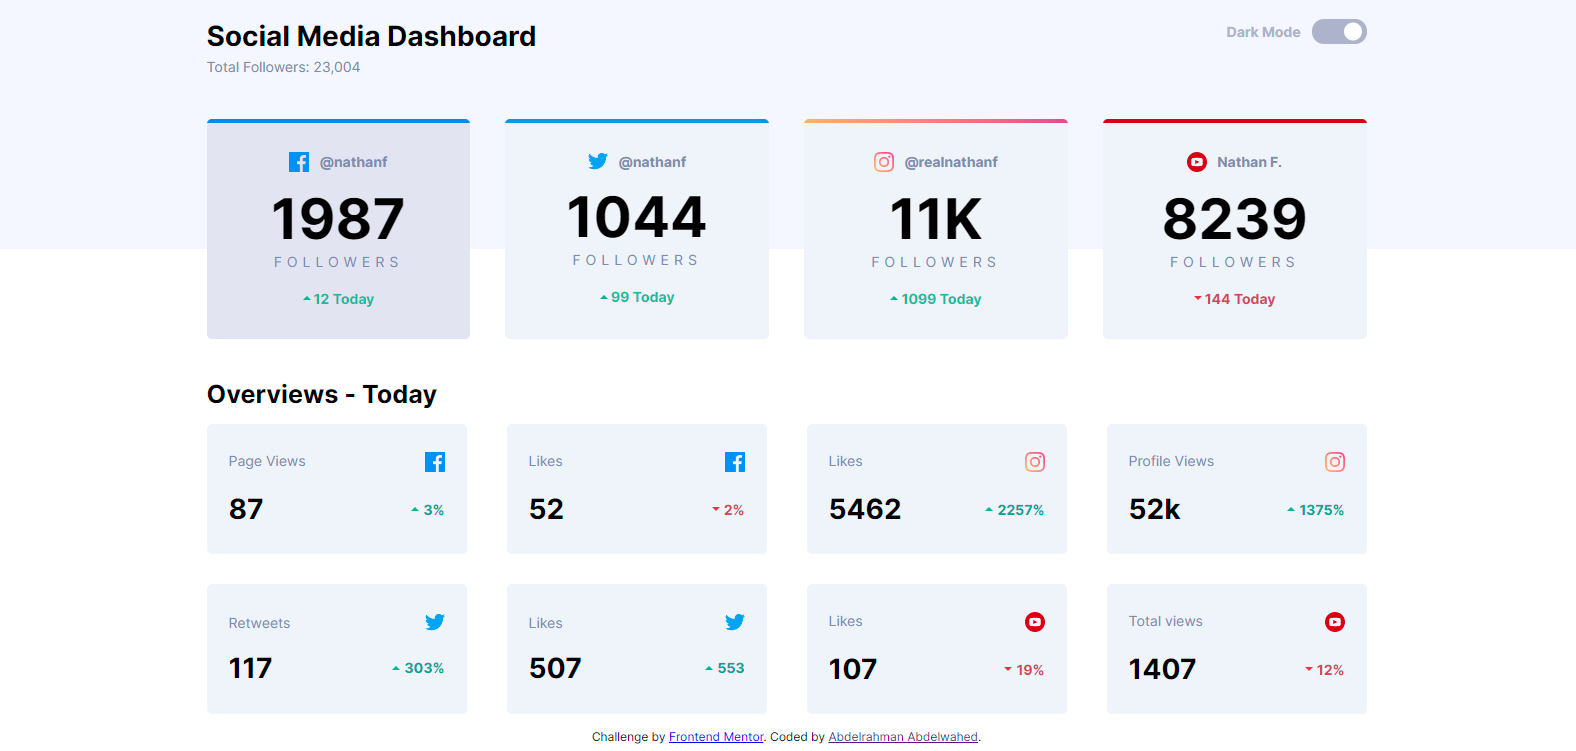Click the 'Nathan F.' channel name
The width and height of the screenshot is (1576, 751).
pos(1249,162)
